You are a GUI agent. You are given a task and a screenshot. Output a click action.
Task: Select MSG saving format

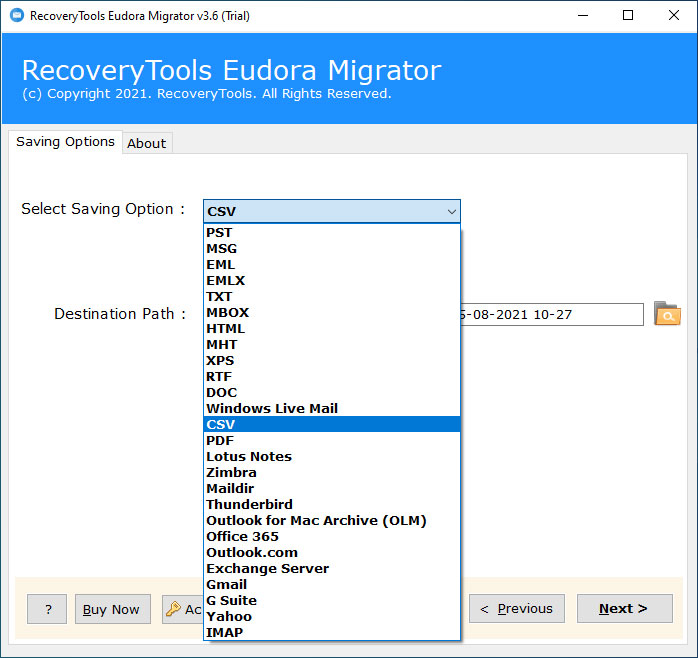tap(332, 248)
